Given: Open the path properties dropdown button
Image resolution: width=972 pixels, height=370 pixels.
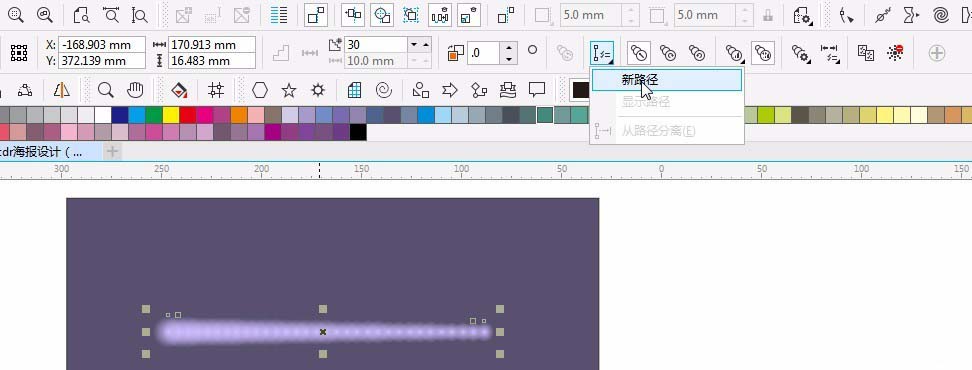Looking at the screenshot, I should click(x=603, y=53).
